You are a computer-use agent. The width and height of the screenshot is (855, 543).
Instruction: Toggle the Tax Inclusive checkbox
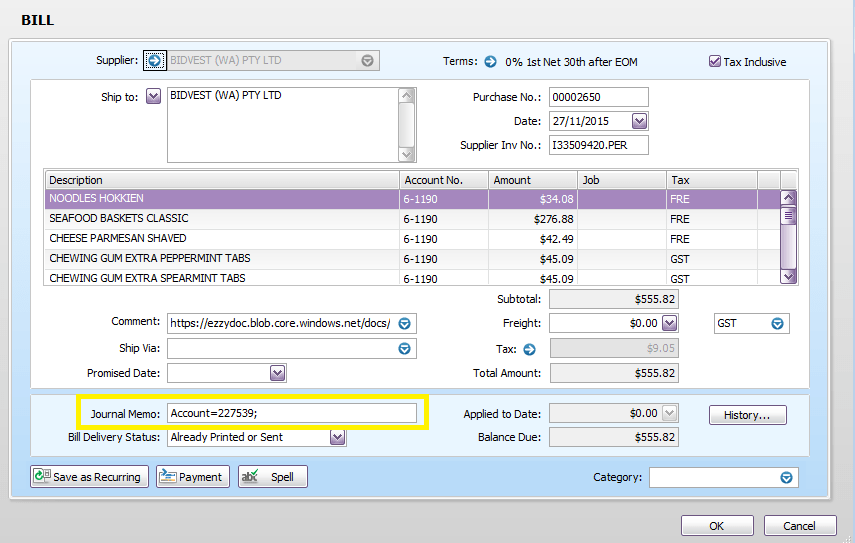(x=715, y=62)
